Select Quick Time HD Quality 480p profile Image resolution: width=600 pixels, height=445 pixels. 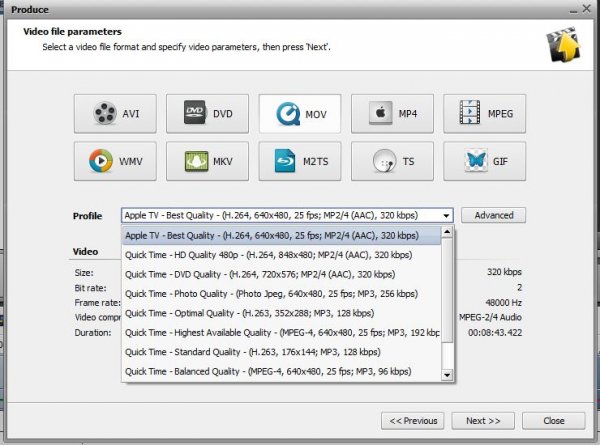point(281,255)
